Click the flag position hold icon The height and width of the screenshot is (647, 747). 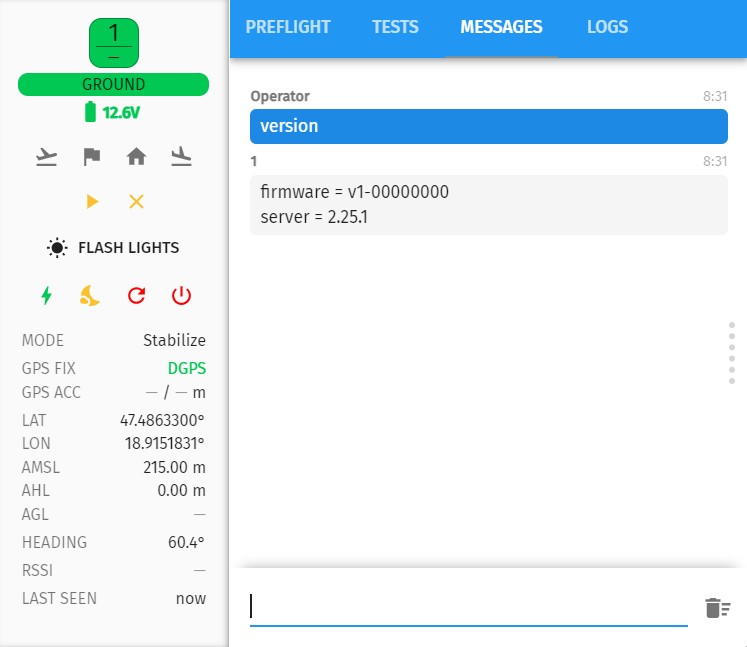91,157
